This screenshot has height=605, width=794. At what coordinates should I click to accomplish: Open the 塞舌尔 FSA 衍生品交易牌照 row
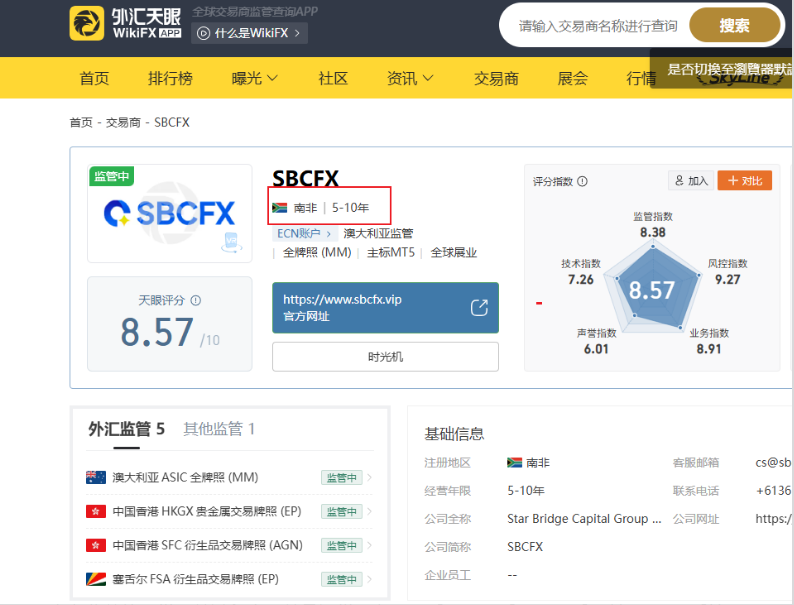tap(229, 579)
